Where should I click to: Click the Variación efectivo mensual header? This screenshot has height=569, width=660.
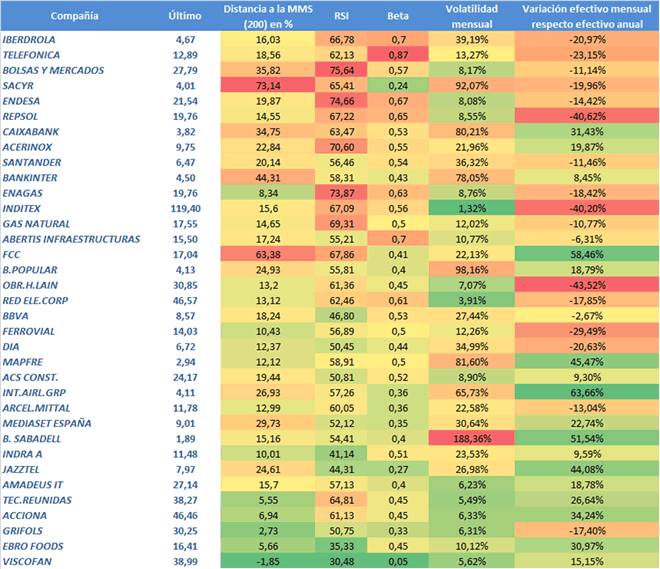[x=586, y=17]
